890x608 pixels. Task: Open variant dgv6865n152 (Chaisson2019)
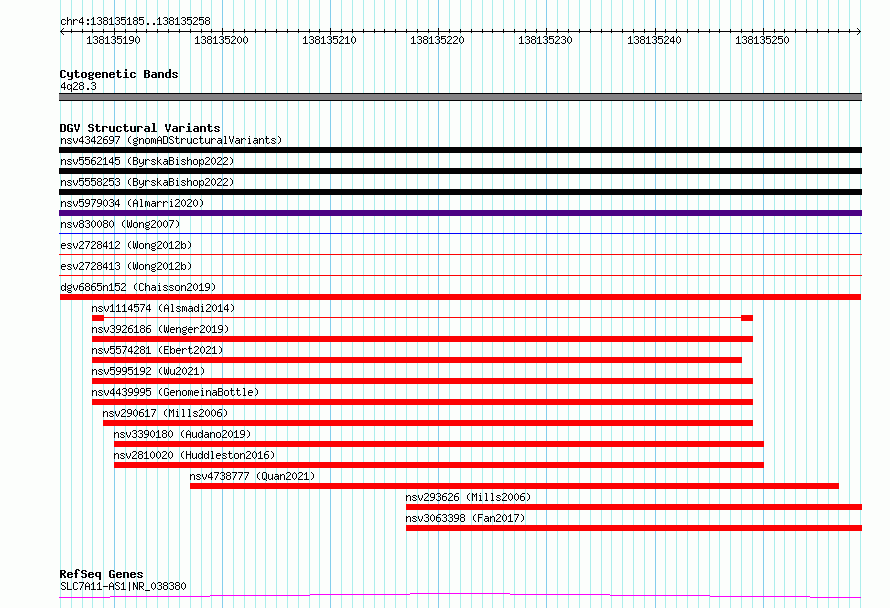pyautogui.click(x=138, y=287)
